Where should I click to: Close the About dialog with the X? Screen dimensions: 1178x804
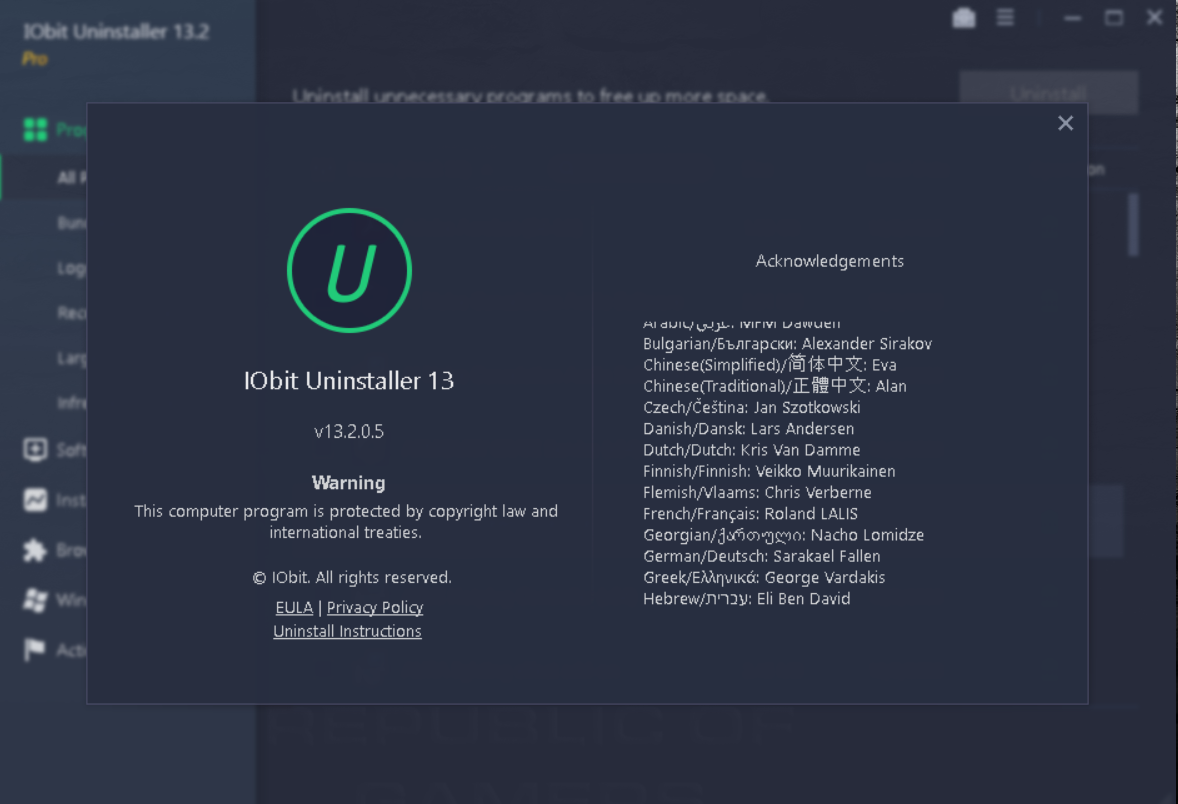pos(1065,123)
